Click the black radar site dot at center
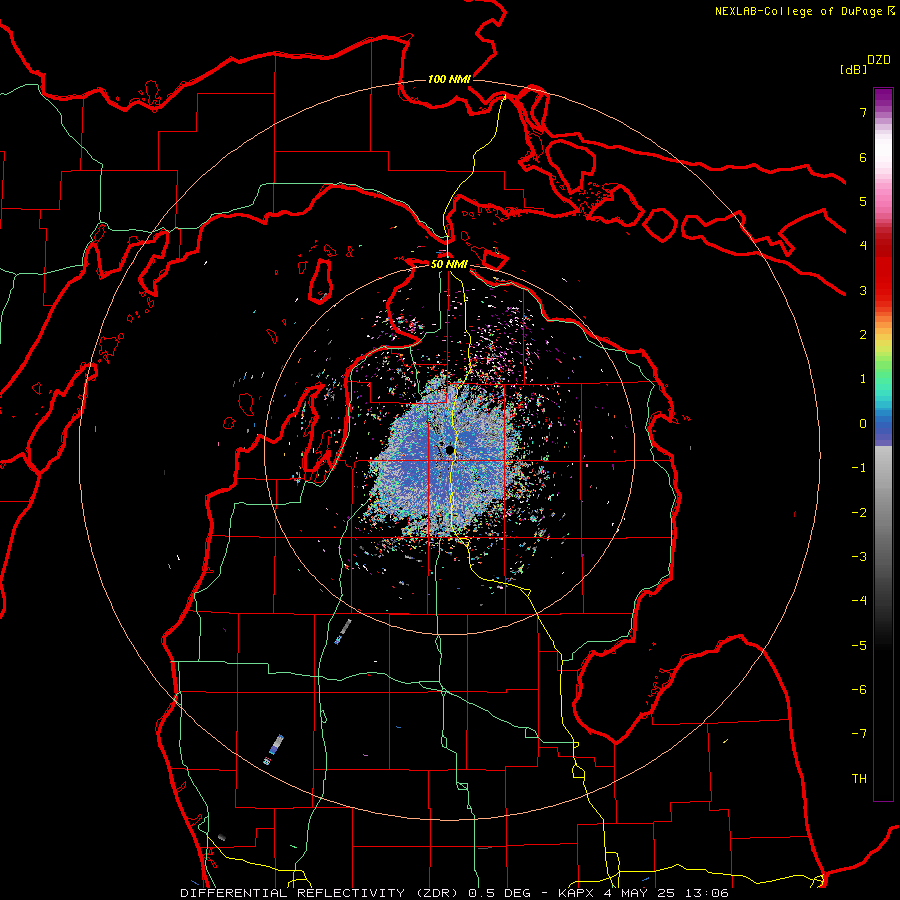The height and width of the screenshot is (900, 900). [449, 449]
